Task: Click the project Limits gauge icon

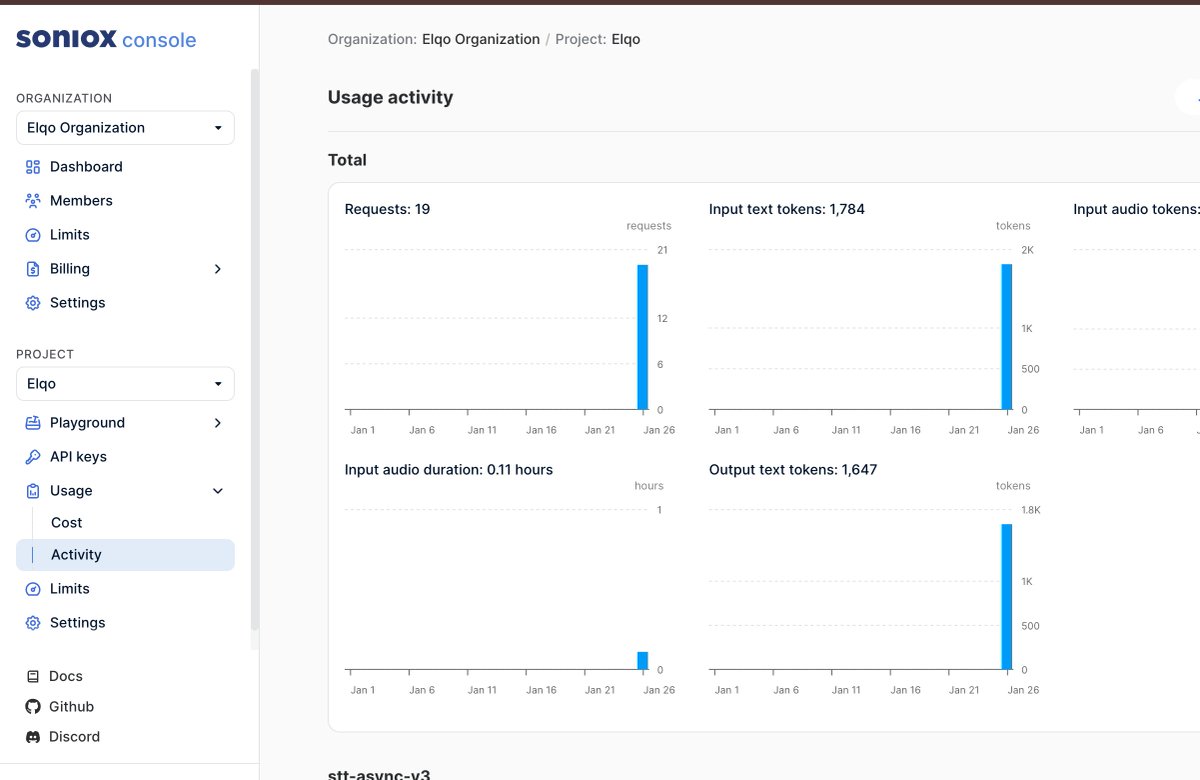Action: pos(33,589)
